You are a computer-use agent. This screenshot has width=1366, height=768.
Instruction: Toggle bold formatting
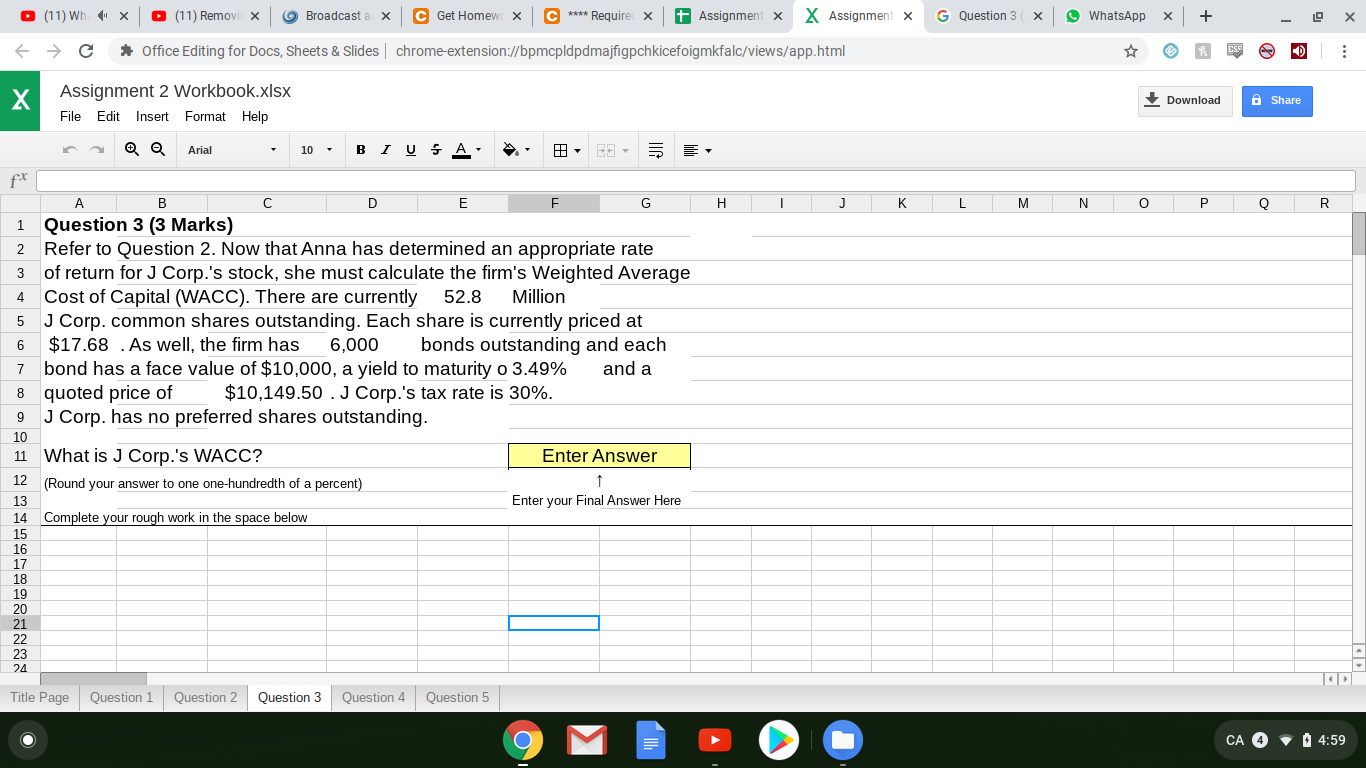tap(361, 150)
